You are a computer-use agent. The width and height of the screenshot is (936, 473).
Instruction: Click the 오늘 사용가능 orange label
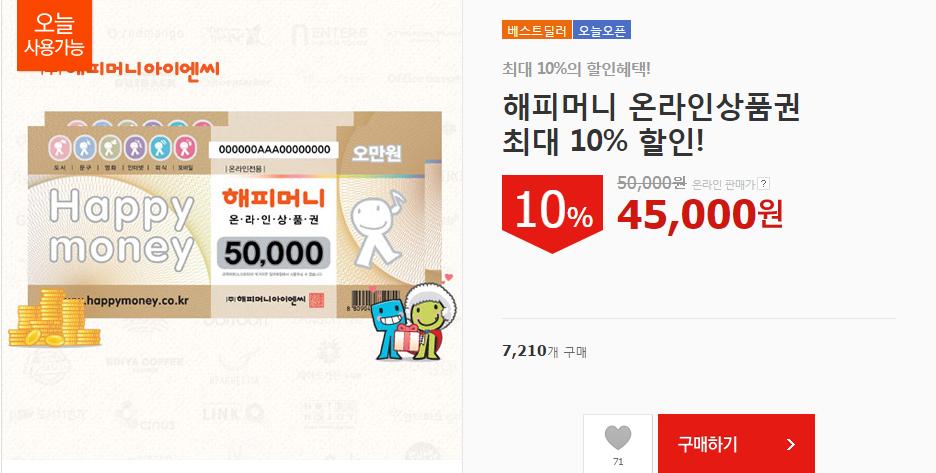coord(54,35)
